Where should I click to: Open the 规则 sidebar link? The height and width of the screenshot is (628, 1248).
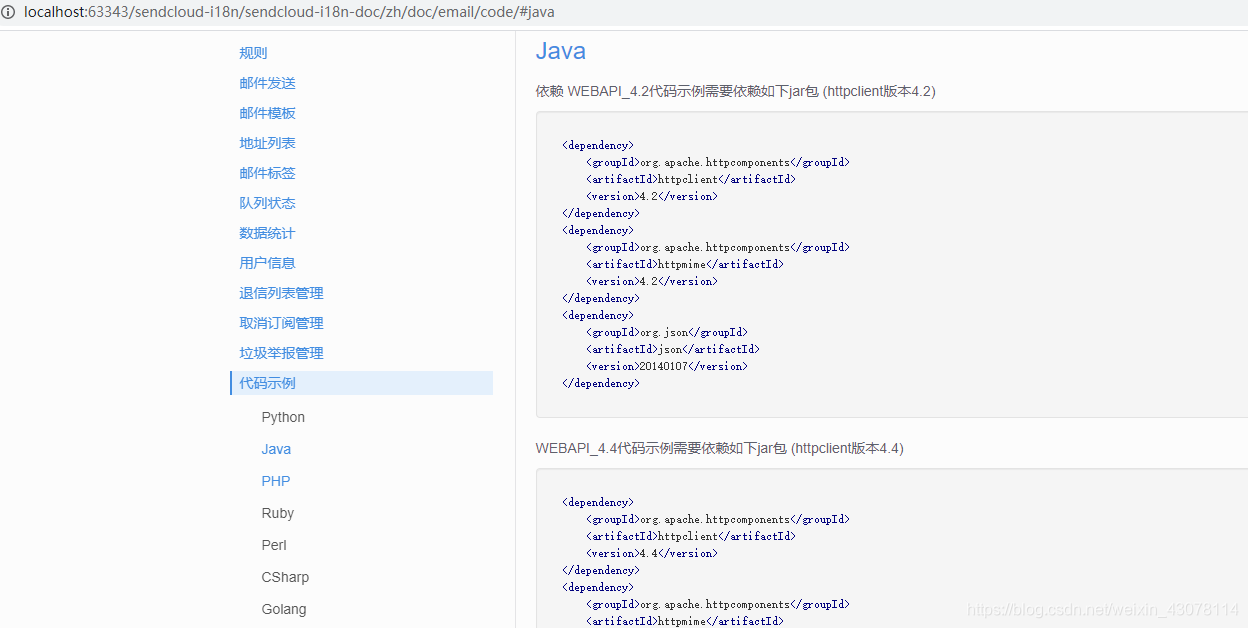[x=253, y=53]
